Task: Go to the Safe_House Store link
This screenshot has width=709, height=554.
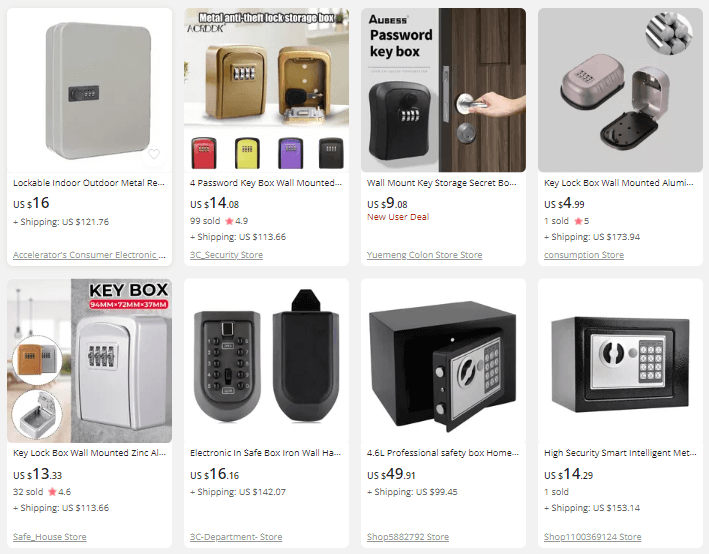Action: point(50,537)
